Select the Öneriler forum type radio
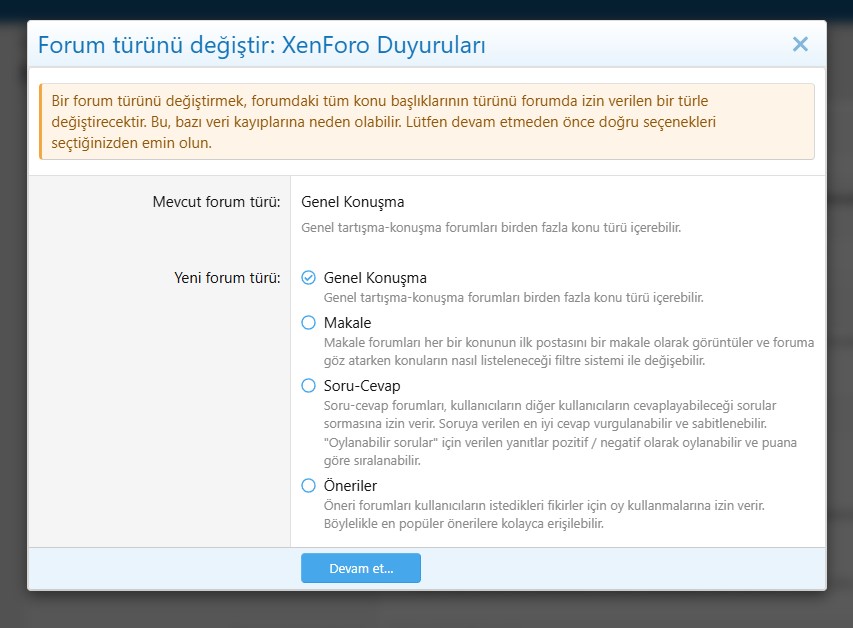Viewport: 853px width, 628px height. tap(308, 485)
